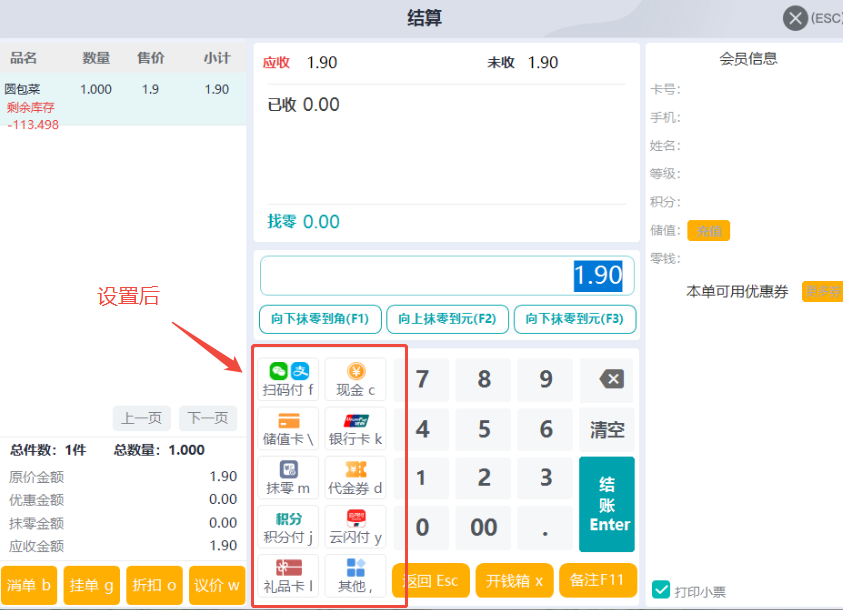The width and height of the screenshot is (843, 610).
Task: Pay with the 银行卡 bank card option
Action: pyautogui.click(x=355, y=428)
